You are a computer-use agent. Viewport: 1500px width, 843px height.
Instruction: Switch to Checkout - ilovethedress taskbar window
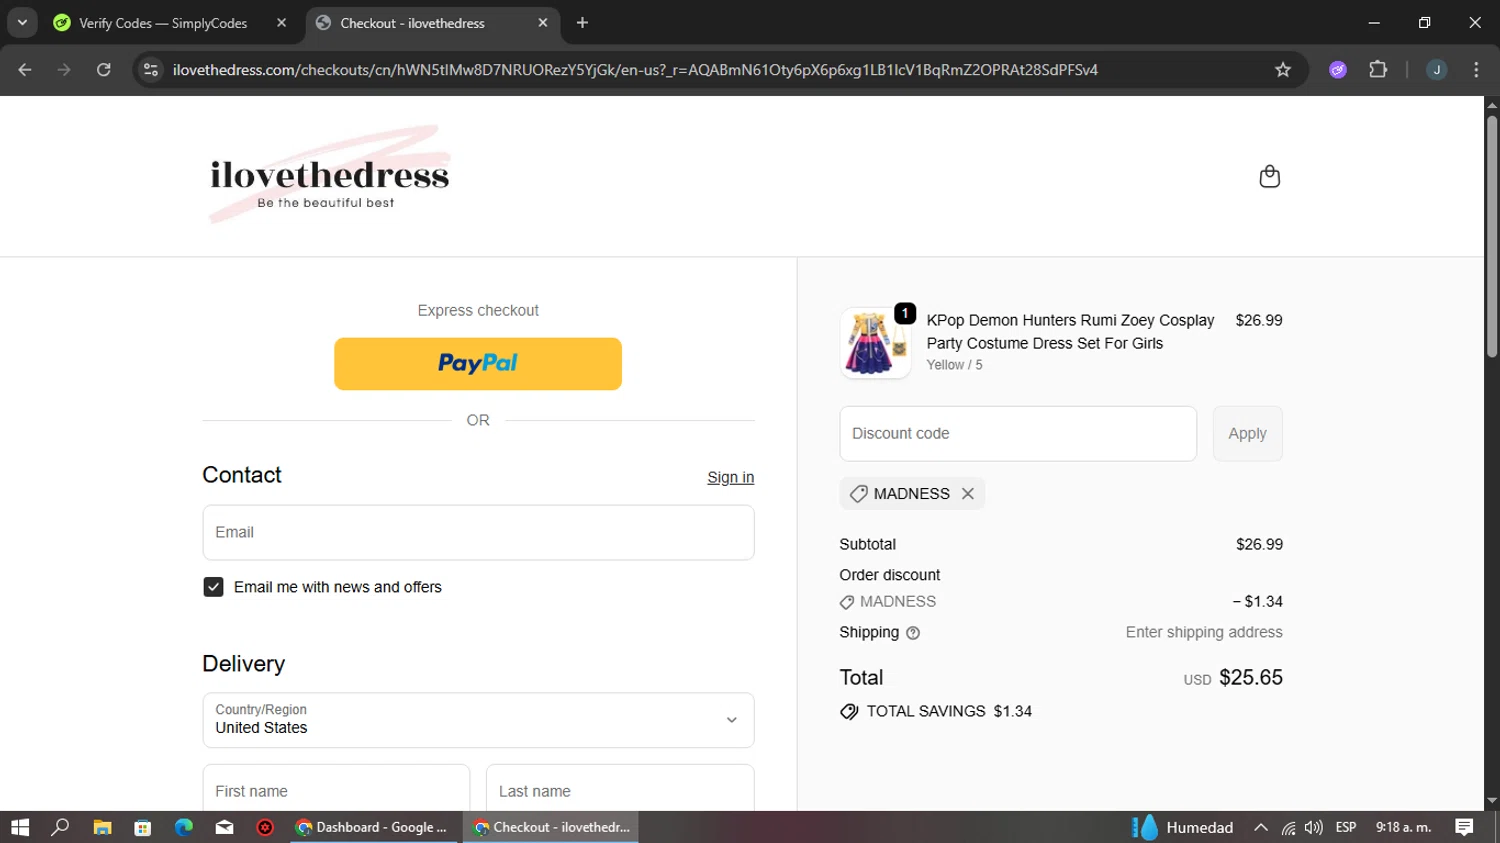[551, 827]
